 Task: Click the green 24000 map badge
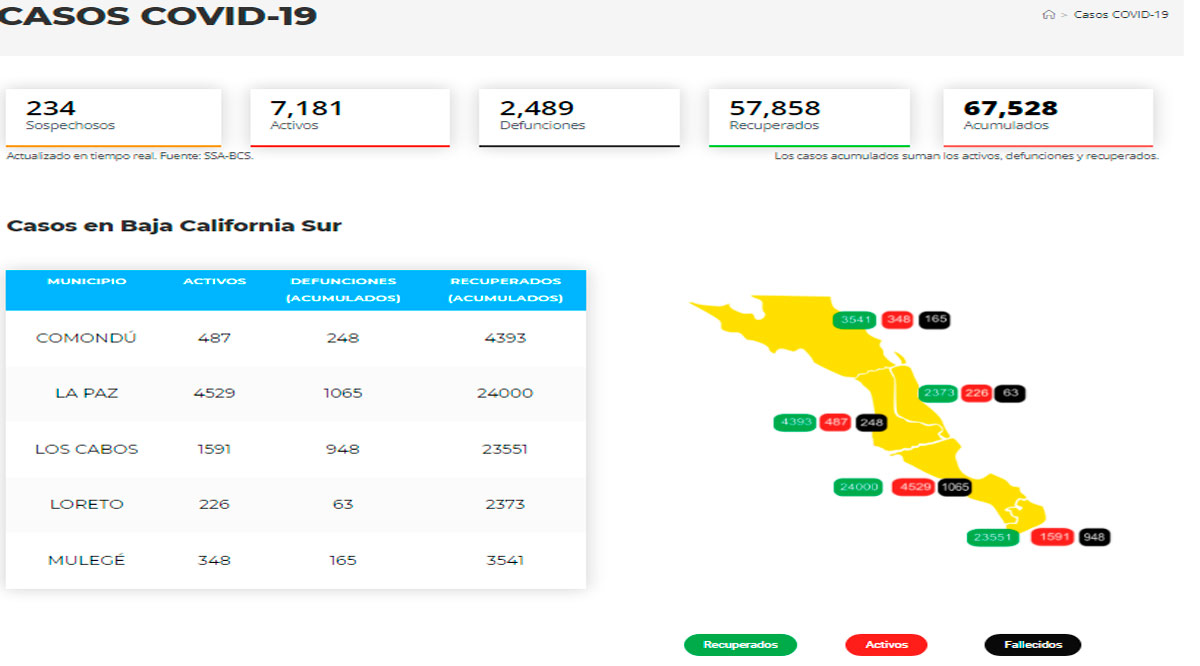(859, 487)
